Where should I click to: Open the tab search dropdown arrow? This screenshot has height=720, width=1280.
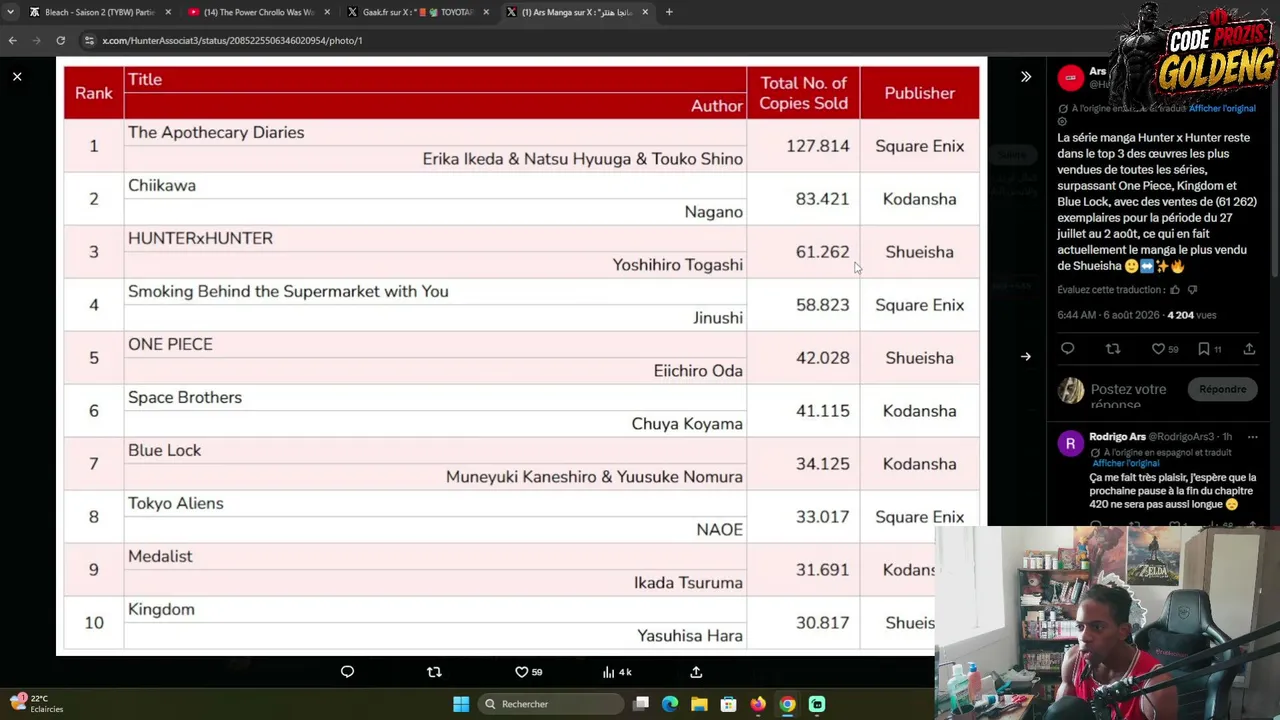tap(10, 12)
